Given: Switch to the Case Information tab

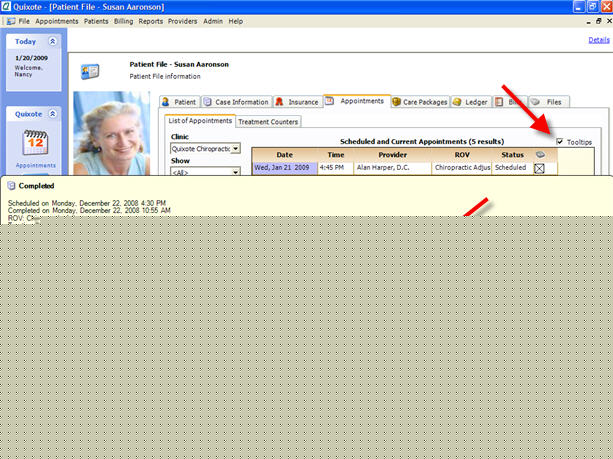Looking at the screenshot, I should (237, 102).
